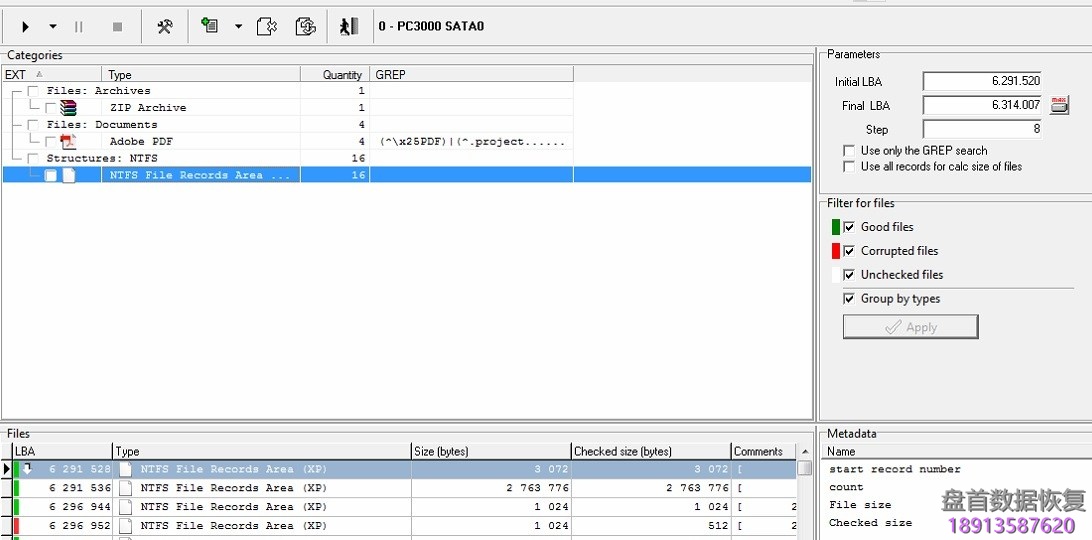Check the ZIP Archive checkbox

(50, 108)
